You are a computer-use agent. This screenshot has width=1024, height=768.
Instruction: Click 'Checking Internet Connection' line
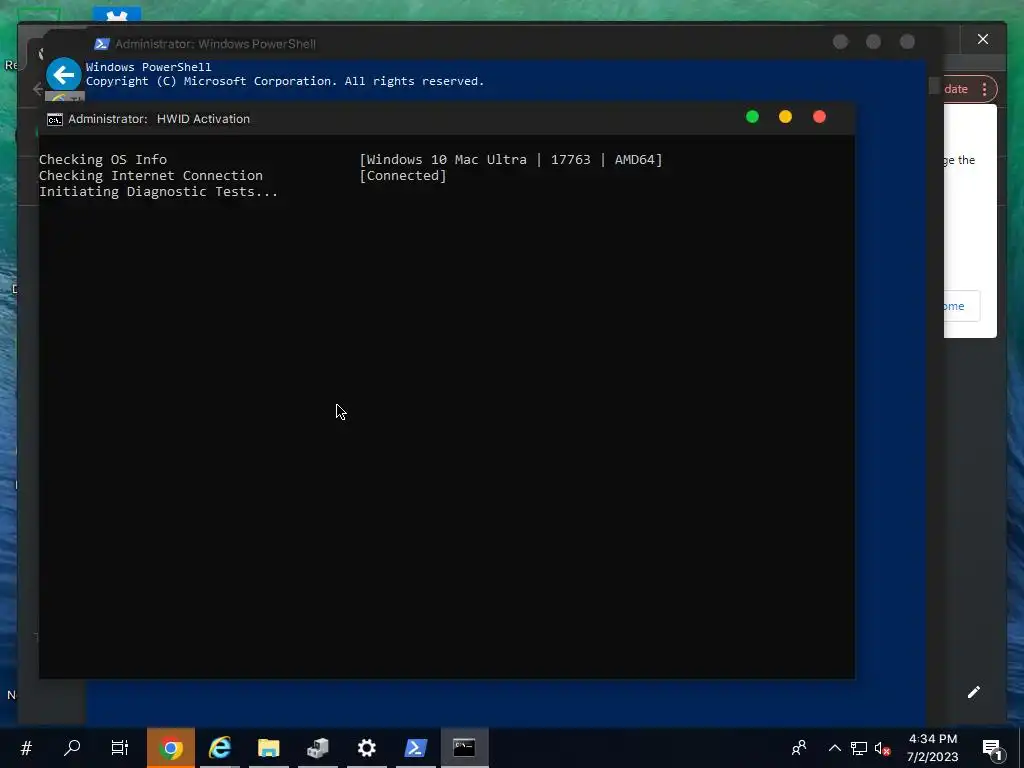(151, 176)
